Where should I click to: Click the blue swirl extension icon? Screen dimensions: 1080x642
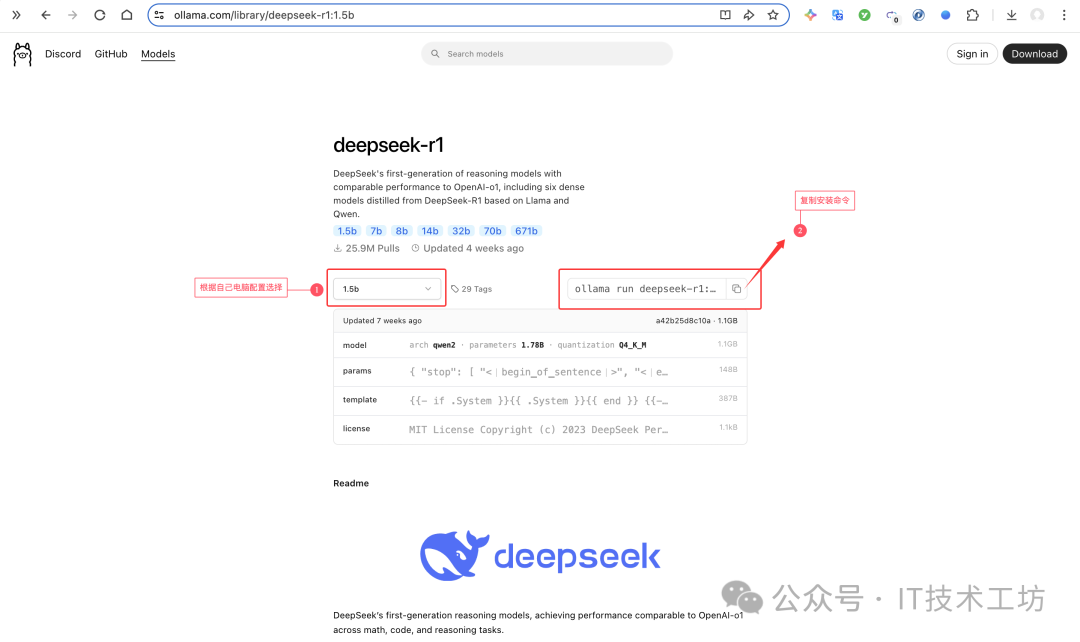coord(919,15)
